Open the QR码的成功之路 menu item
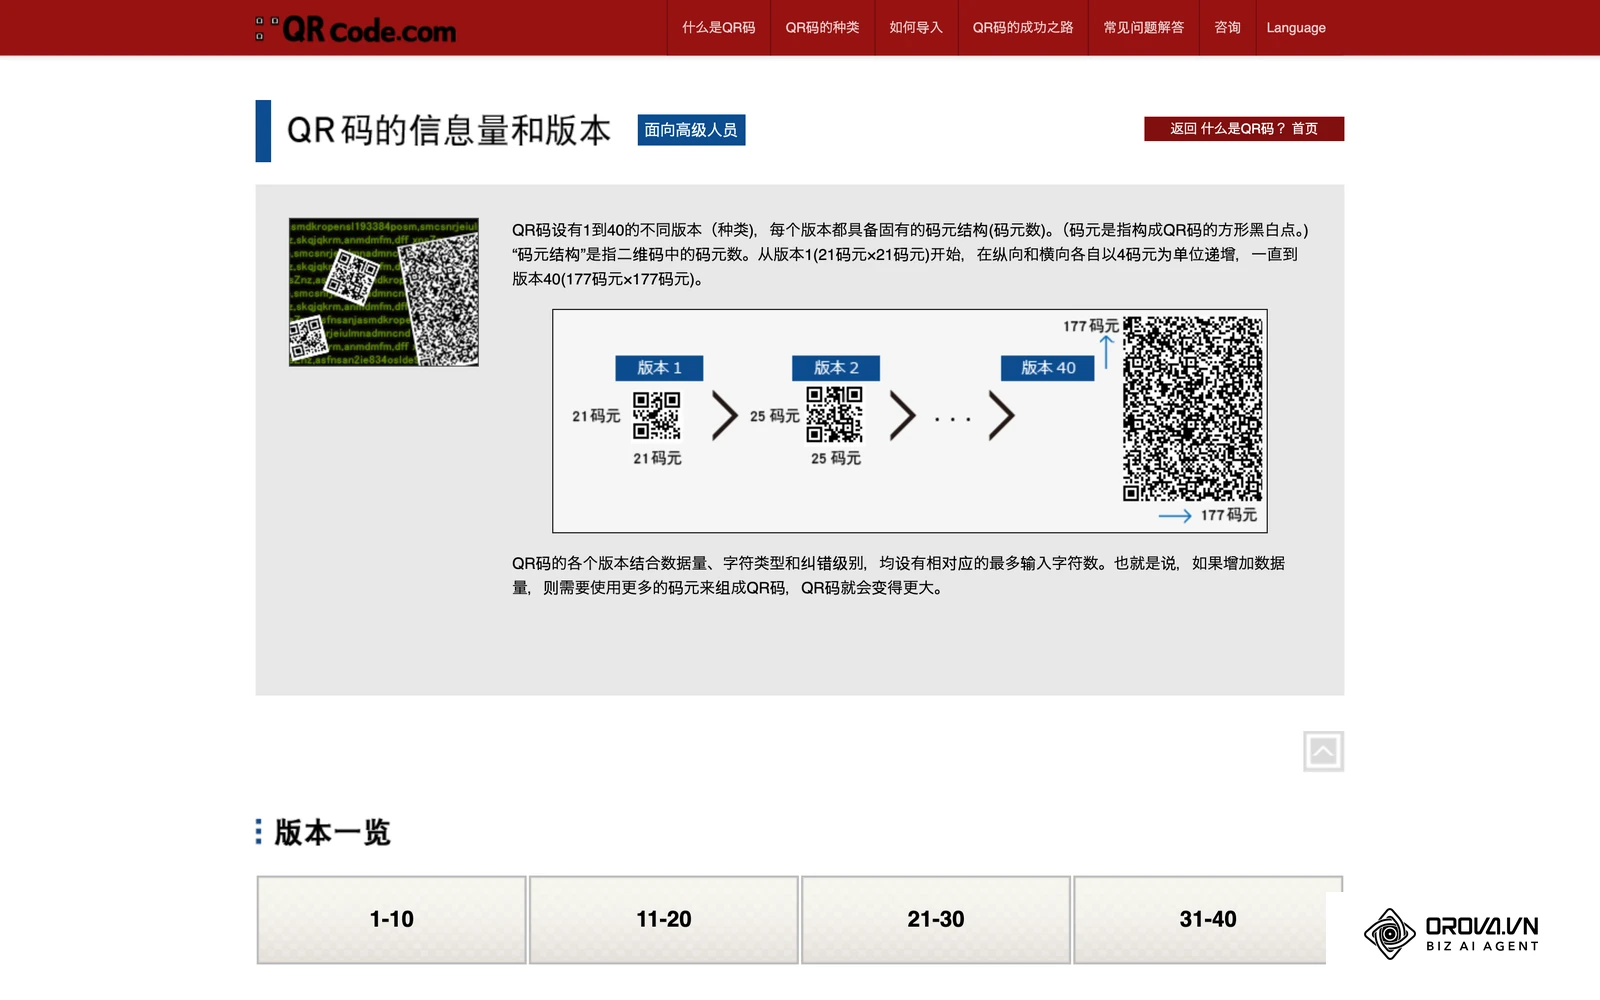The width and height of the screenshot is (1600, 1000). pos(1023,28)
